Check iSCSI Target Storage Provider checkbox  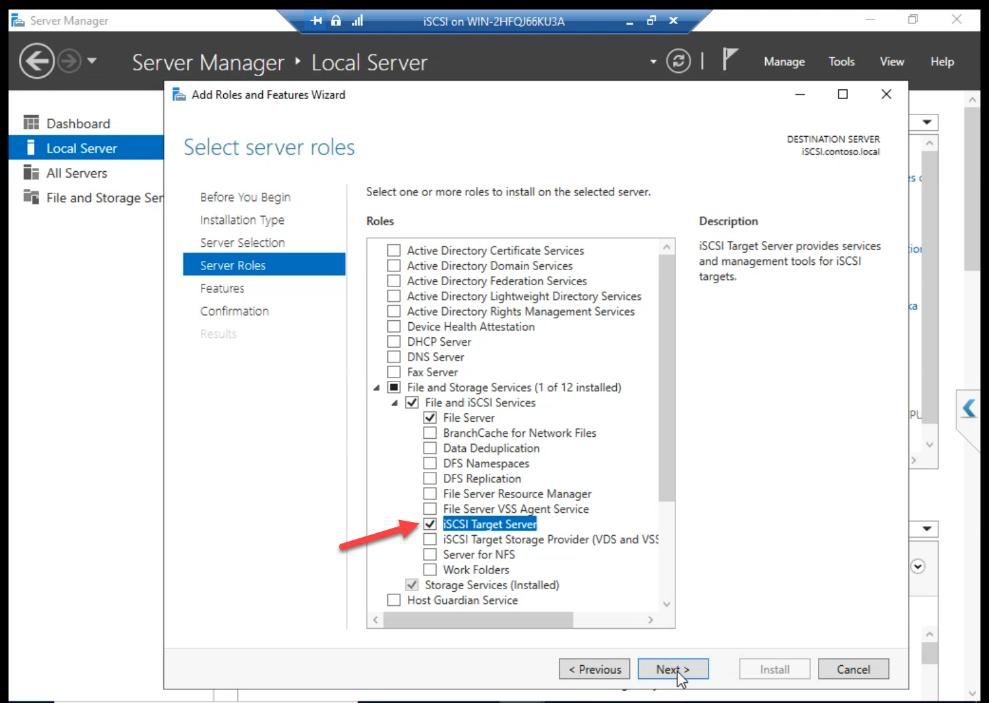(430, 539)
